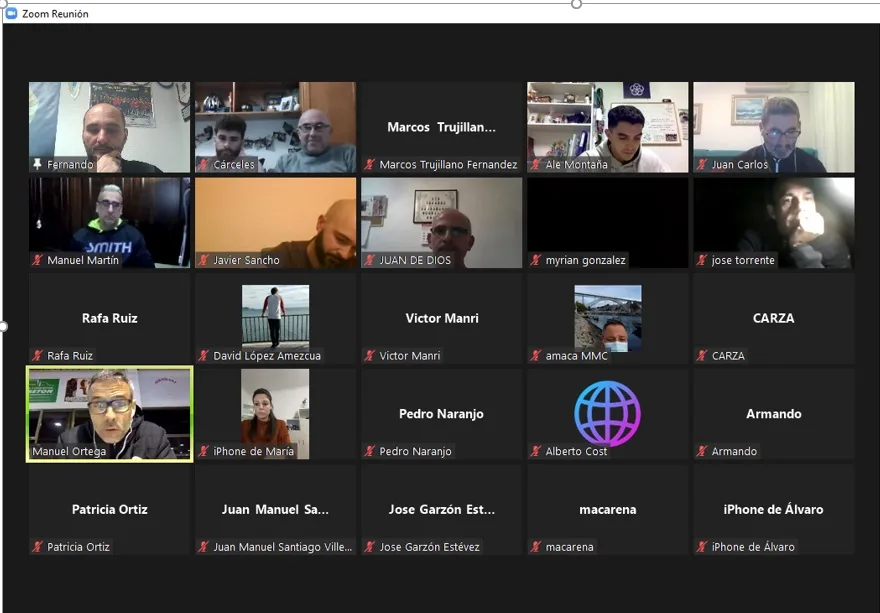
Task: Click the Zoom logo in title bar
Action: (x=11, y=14)
